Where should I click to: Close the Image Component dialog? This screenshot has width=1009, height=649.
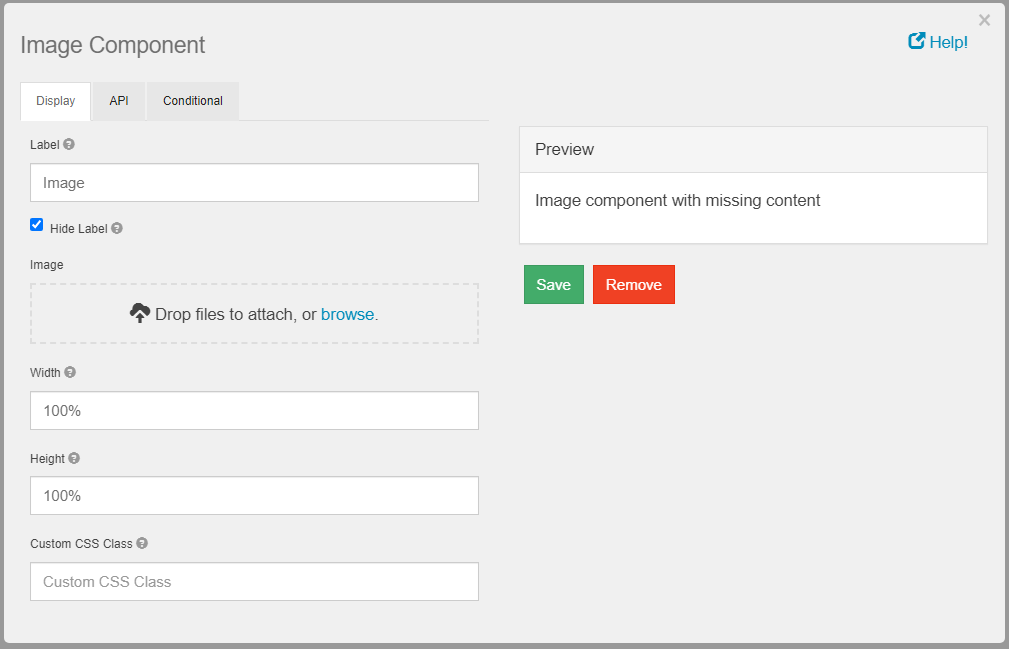pyautogui.click(x=984, y=20)
